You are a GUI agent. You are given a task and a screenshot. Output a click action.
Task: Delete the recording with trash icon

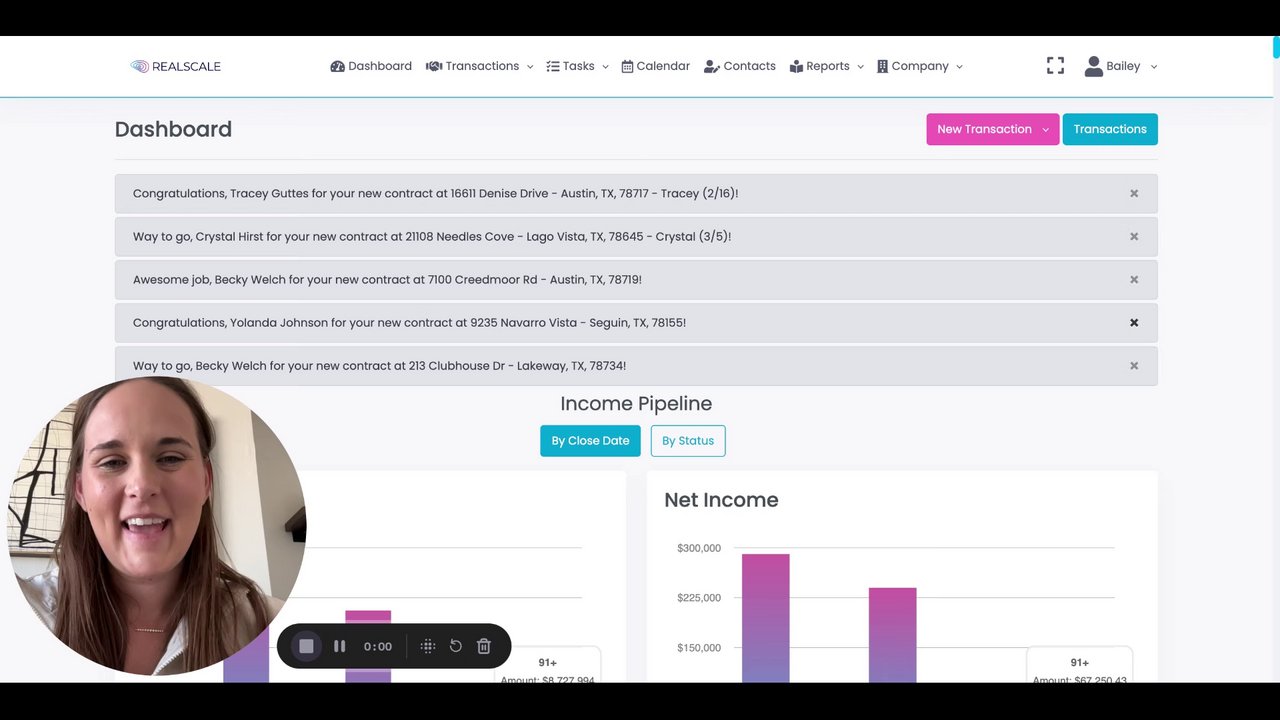[x=484, y=646]
